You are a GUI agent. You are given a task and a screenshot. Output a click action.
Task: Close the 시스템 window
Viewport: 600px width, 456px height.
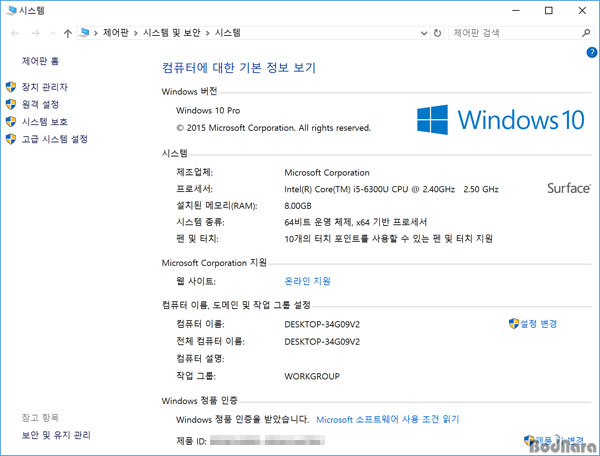(582, 10)
